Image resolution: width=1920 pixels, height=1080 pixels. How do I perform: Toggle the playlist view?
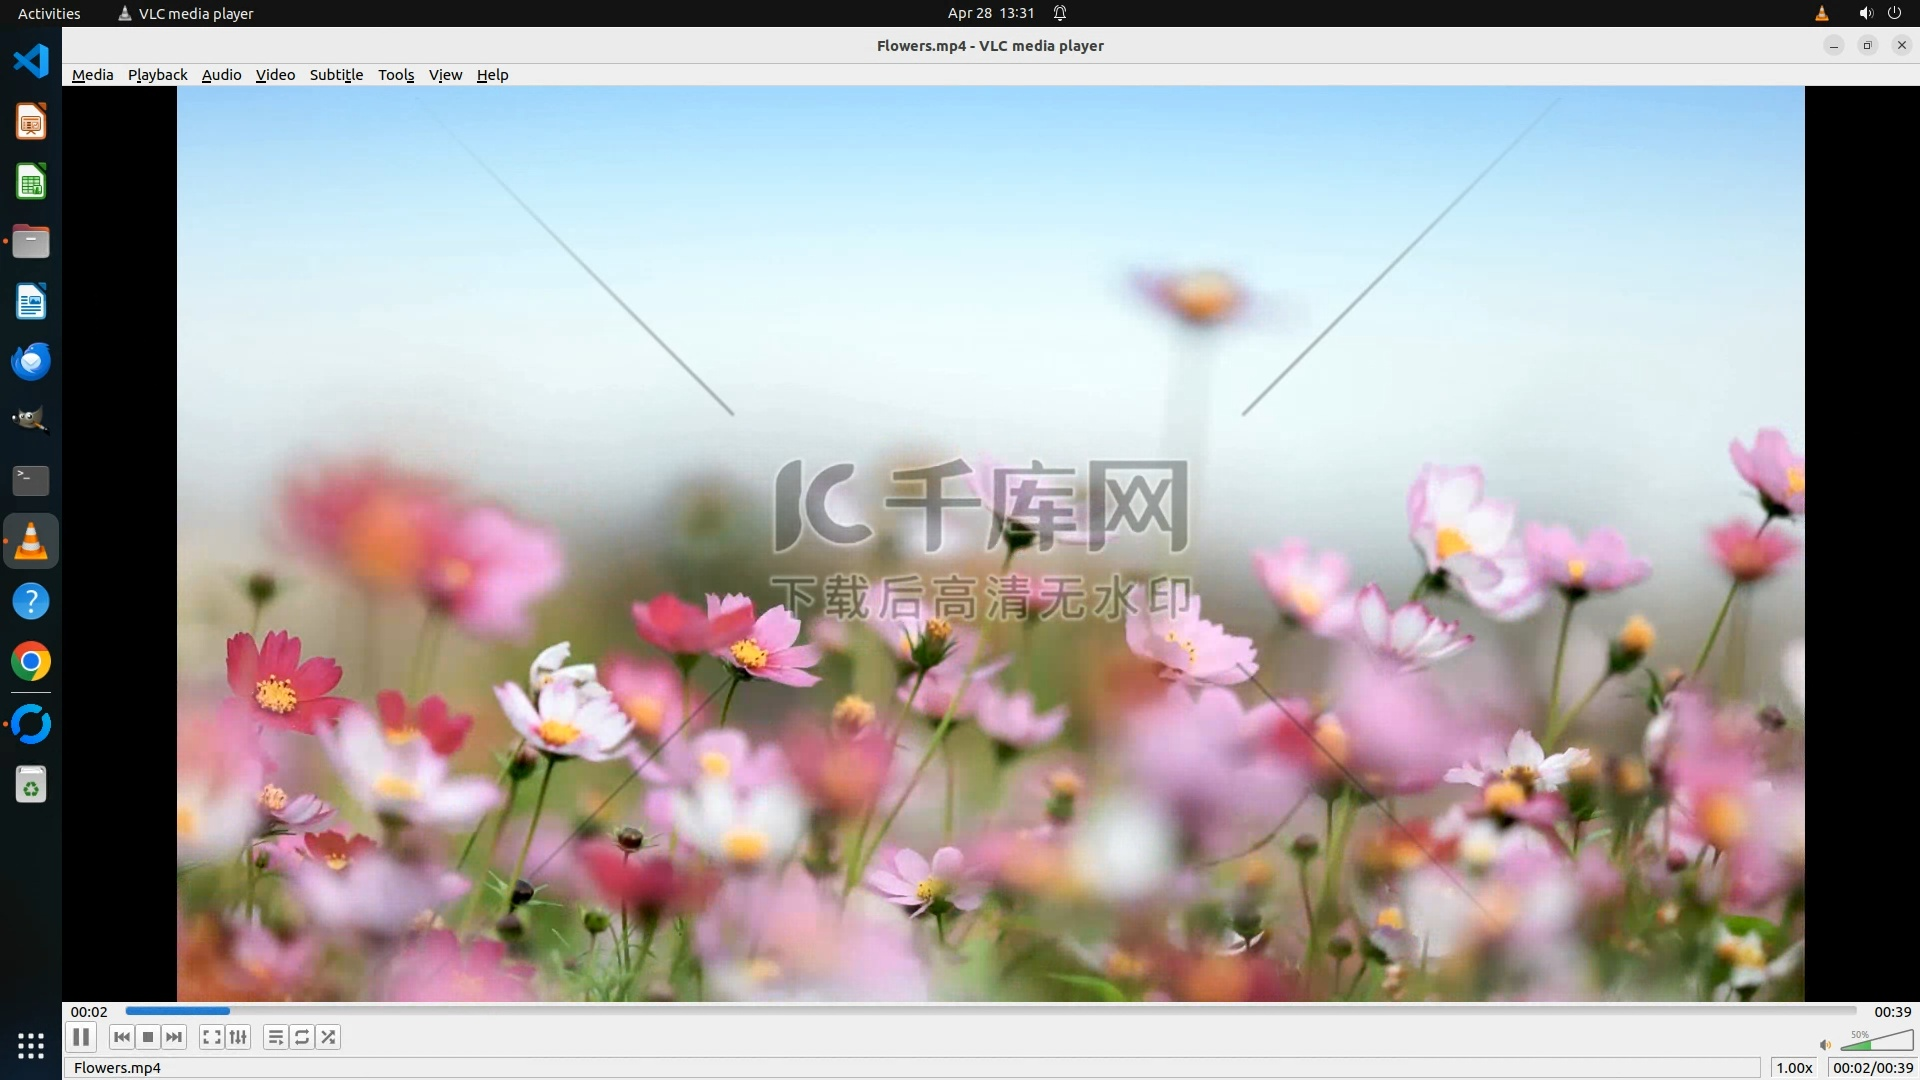click(275, 1037)
